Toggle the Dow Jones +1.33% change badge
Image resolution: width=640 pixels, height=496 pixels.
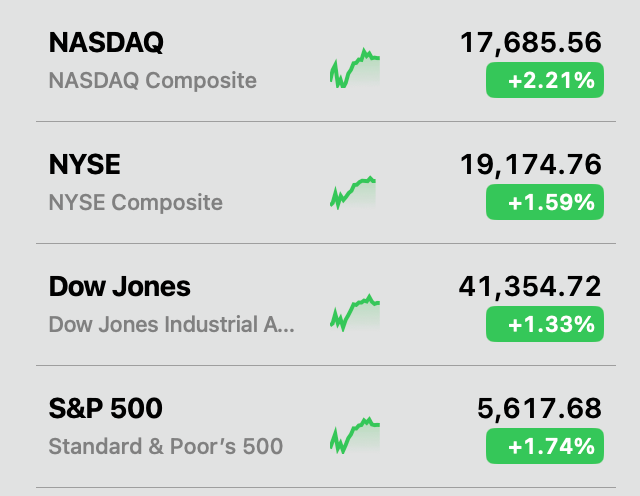click(544, 325)
